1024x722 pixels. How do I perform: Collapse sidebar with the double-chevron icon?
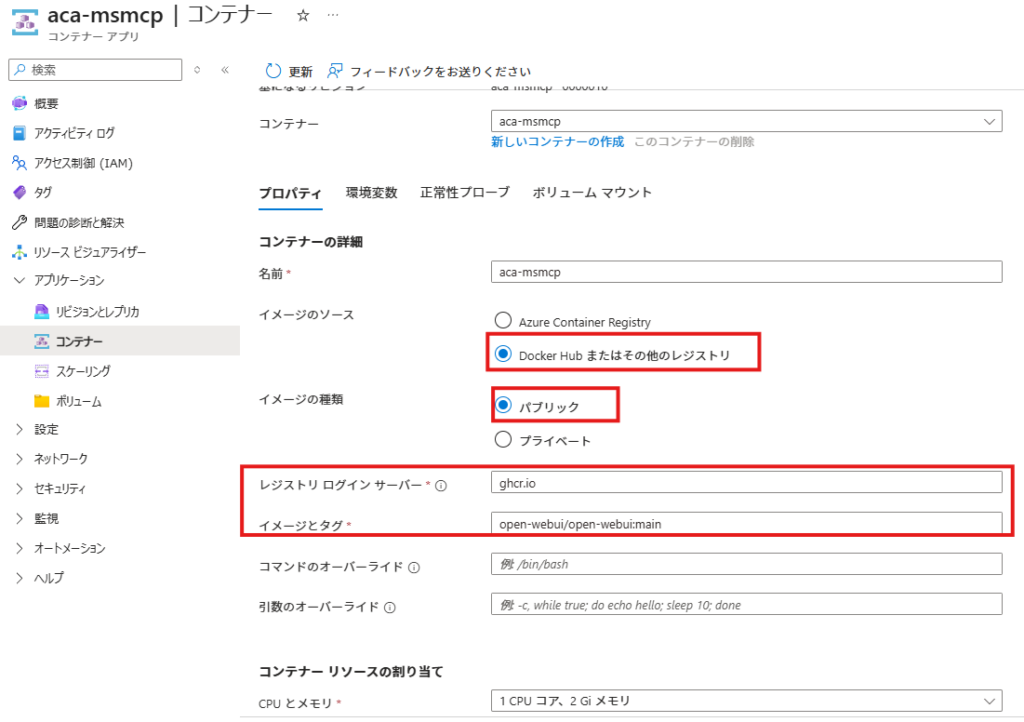225,70
